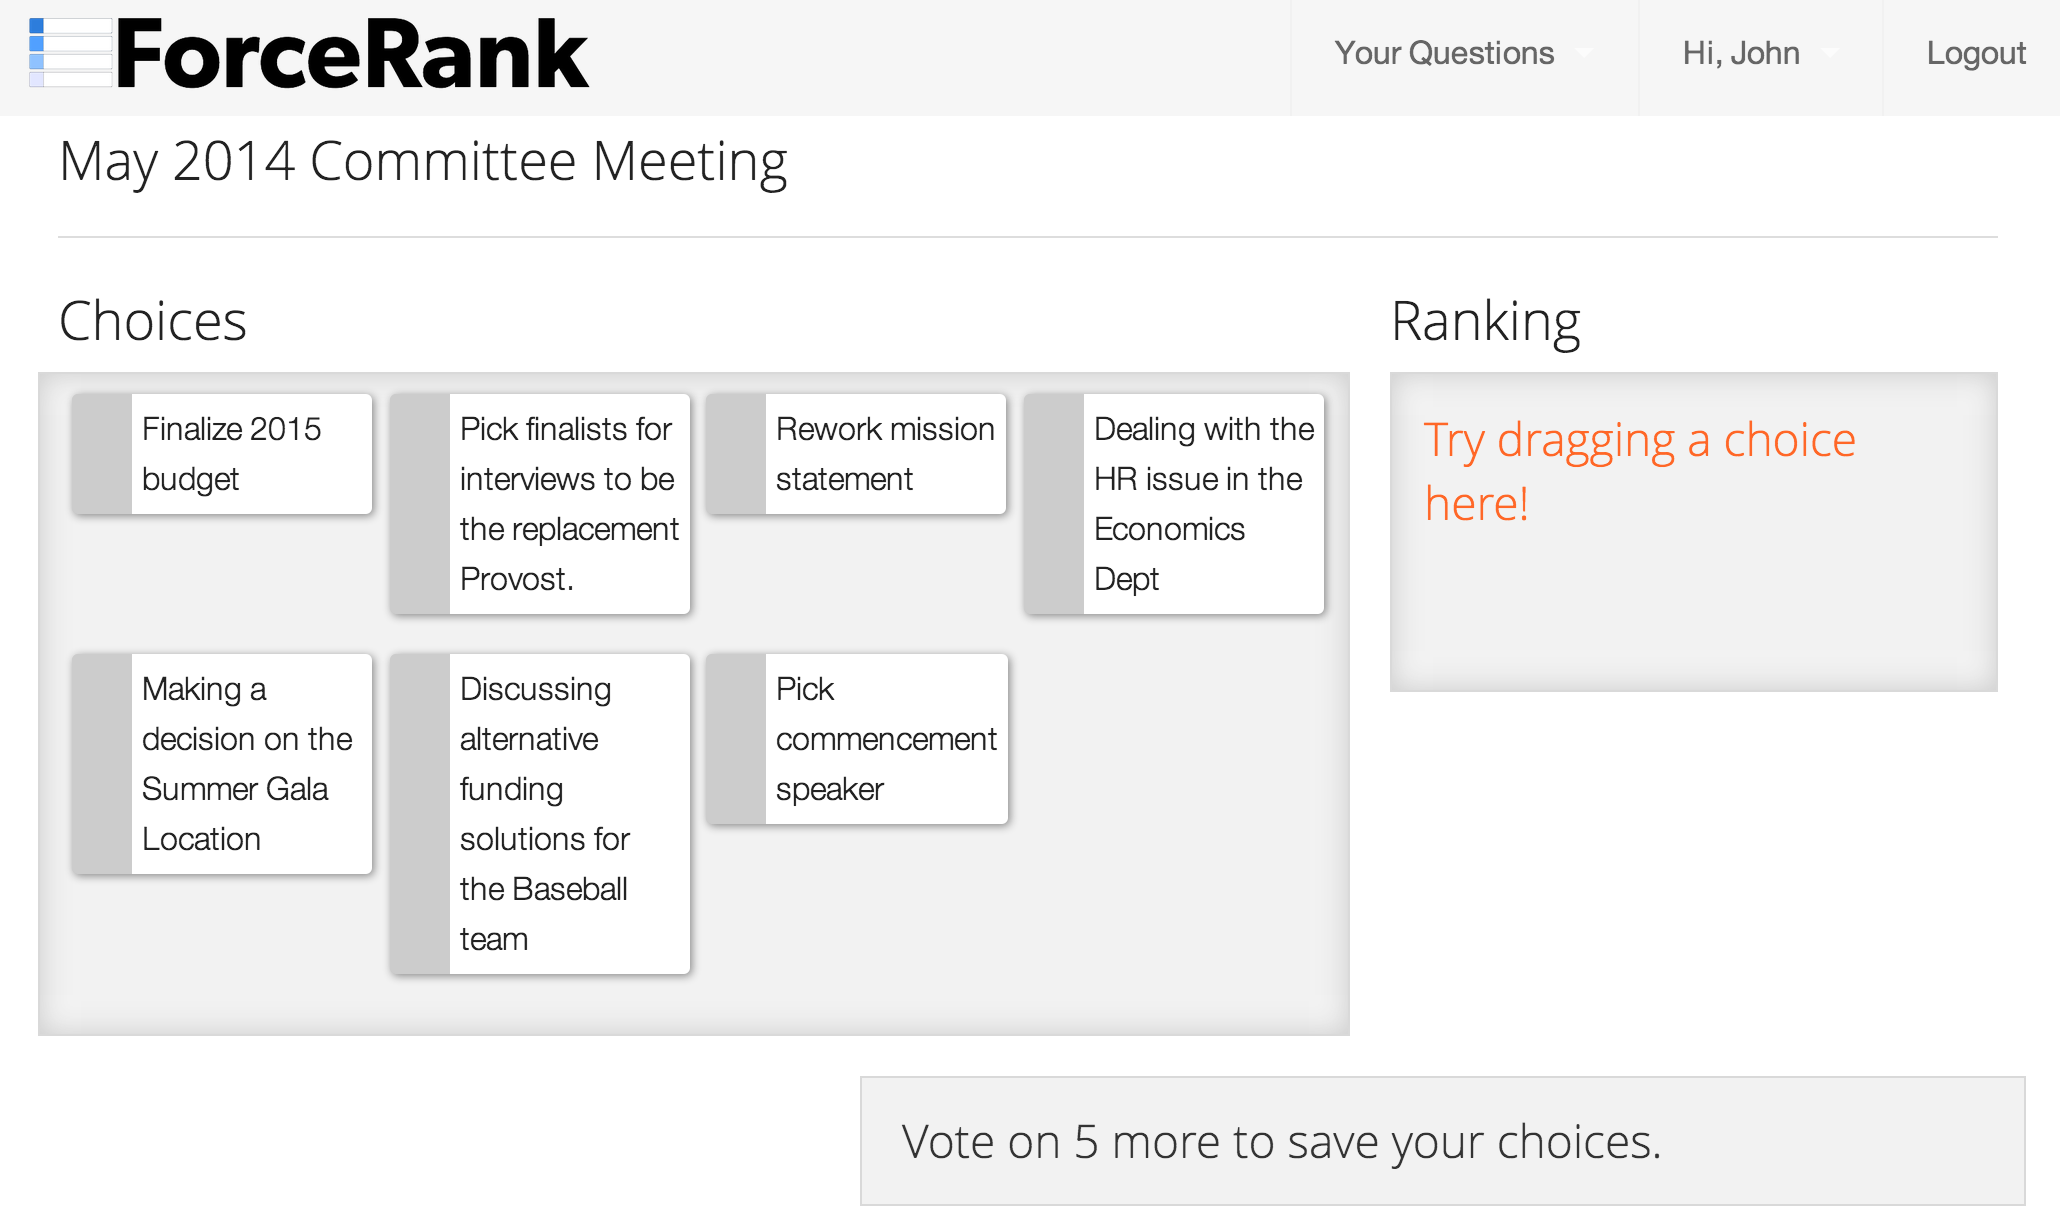Click the gray handle of Pick commencement speaker
This screenshot has width=2060, height=1232.
736,739
